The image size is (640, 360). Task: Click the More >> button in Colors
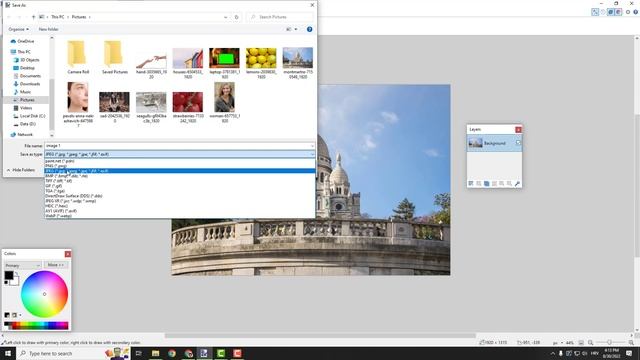click(56, 265)
